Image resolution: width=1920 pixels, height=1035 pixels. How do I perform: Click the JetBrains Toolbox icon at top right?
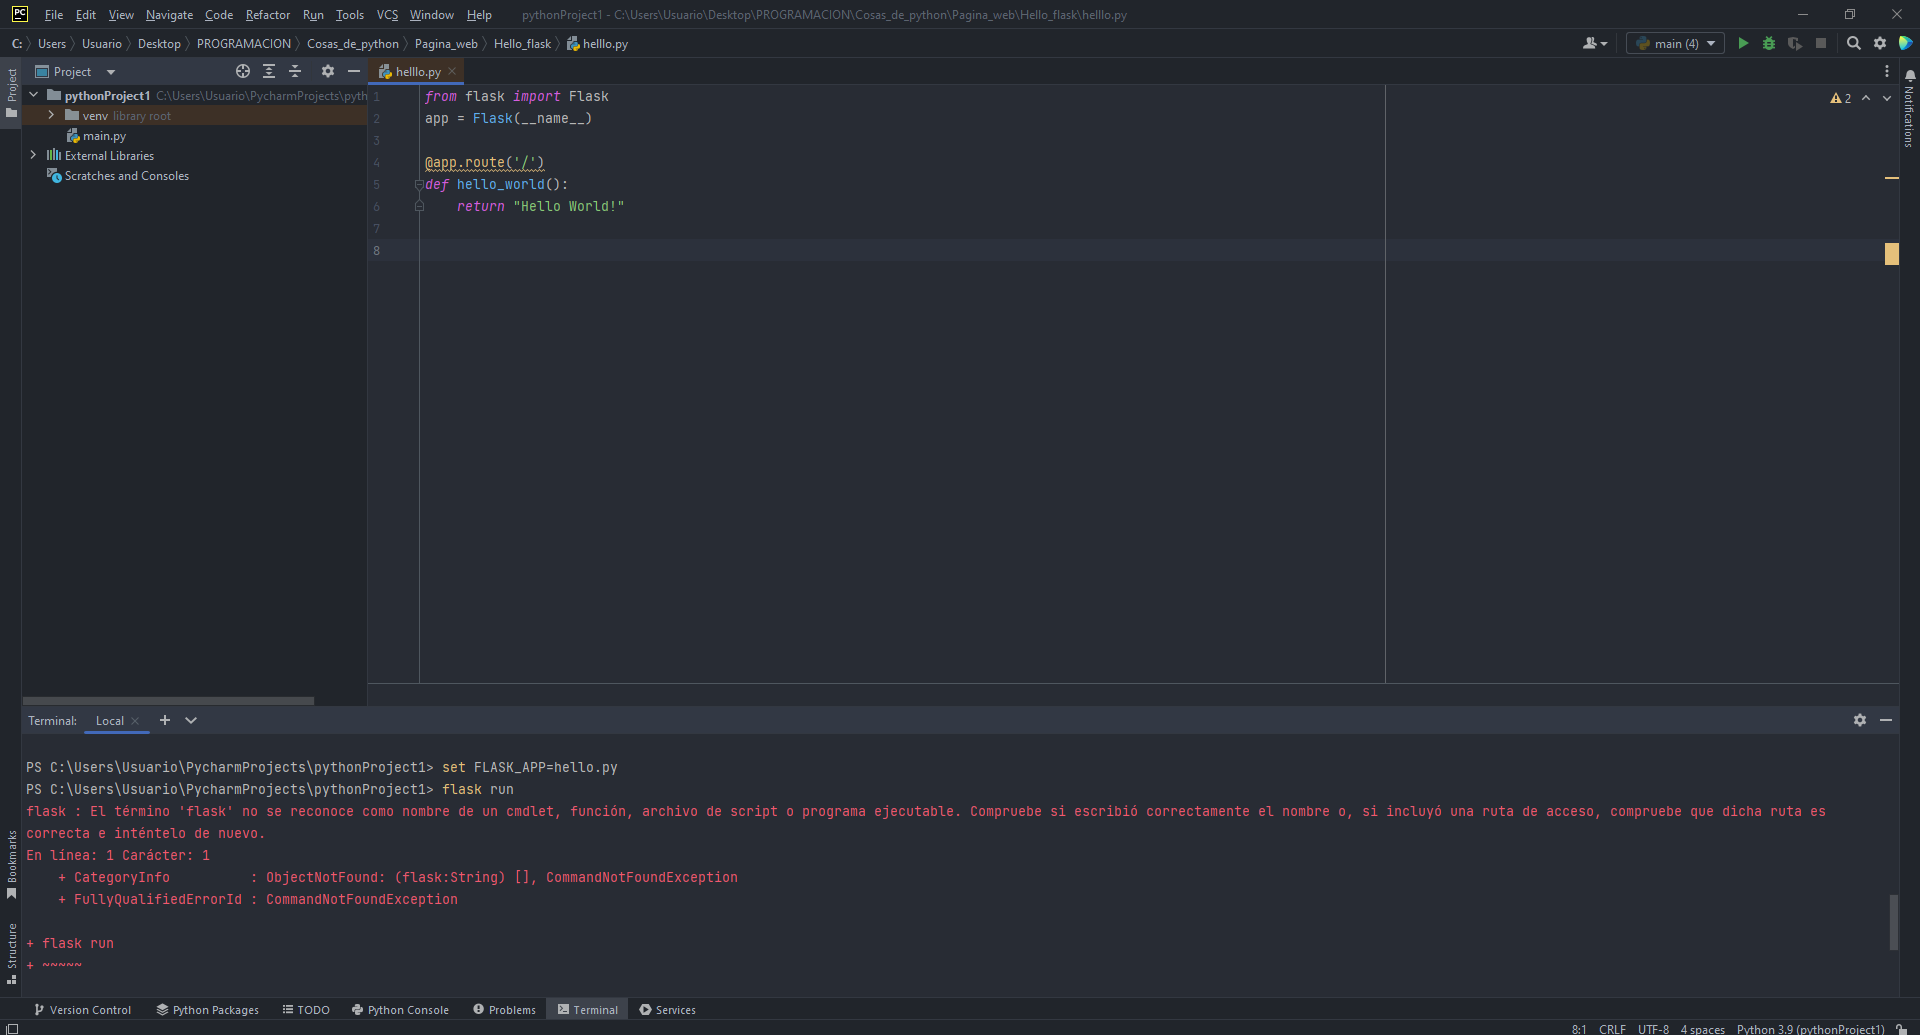(1905, 43)
